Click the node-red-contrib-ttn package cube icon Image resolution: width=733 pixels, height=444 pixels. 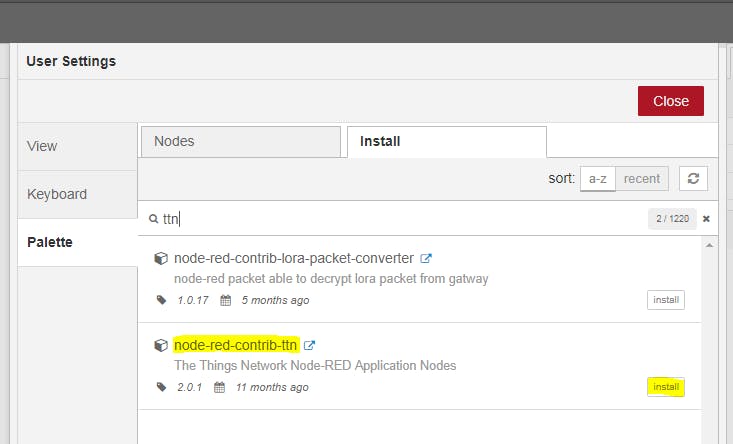pos(161,345)
